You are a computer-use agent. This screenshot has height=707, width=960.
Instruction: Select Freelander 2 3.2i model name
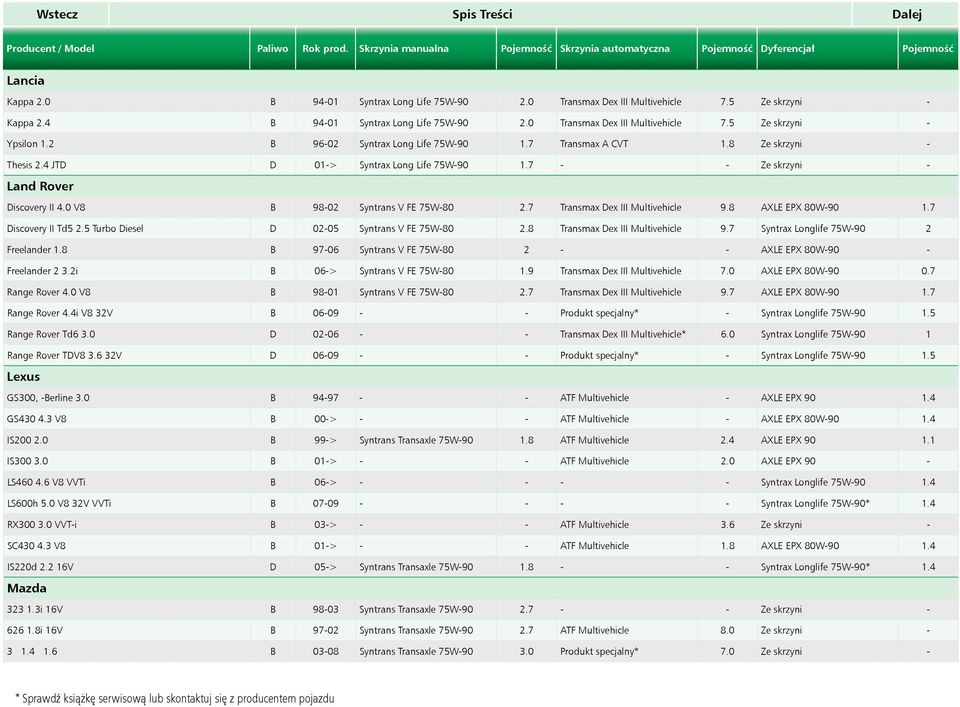(42, 271)
